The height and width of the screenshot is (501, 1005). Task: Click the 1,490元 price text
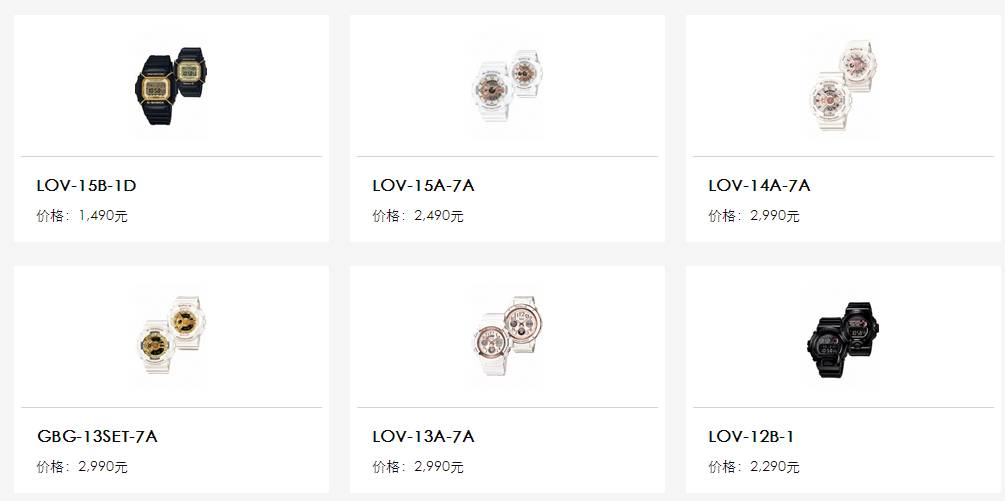point(103,216)
